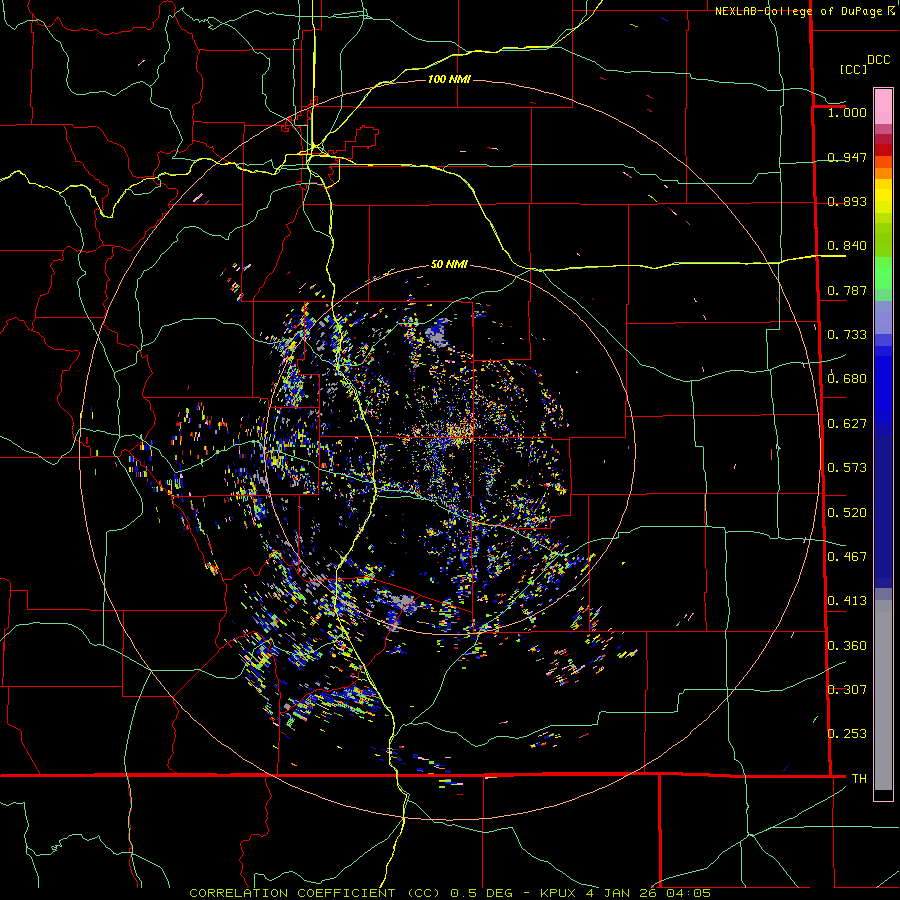Select the 0.307 legend value
This screenshot has height=900, width=900.
pyautogui.click(x=847, y=690)
